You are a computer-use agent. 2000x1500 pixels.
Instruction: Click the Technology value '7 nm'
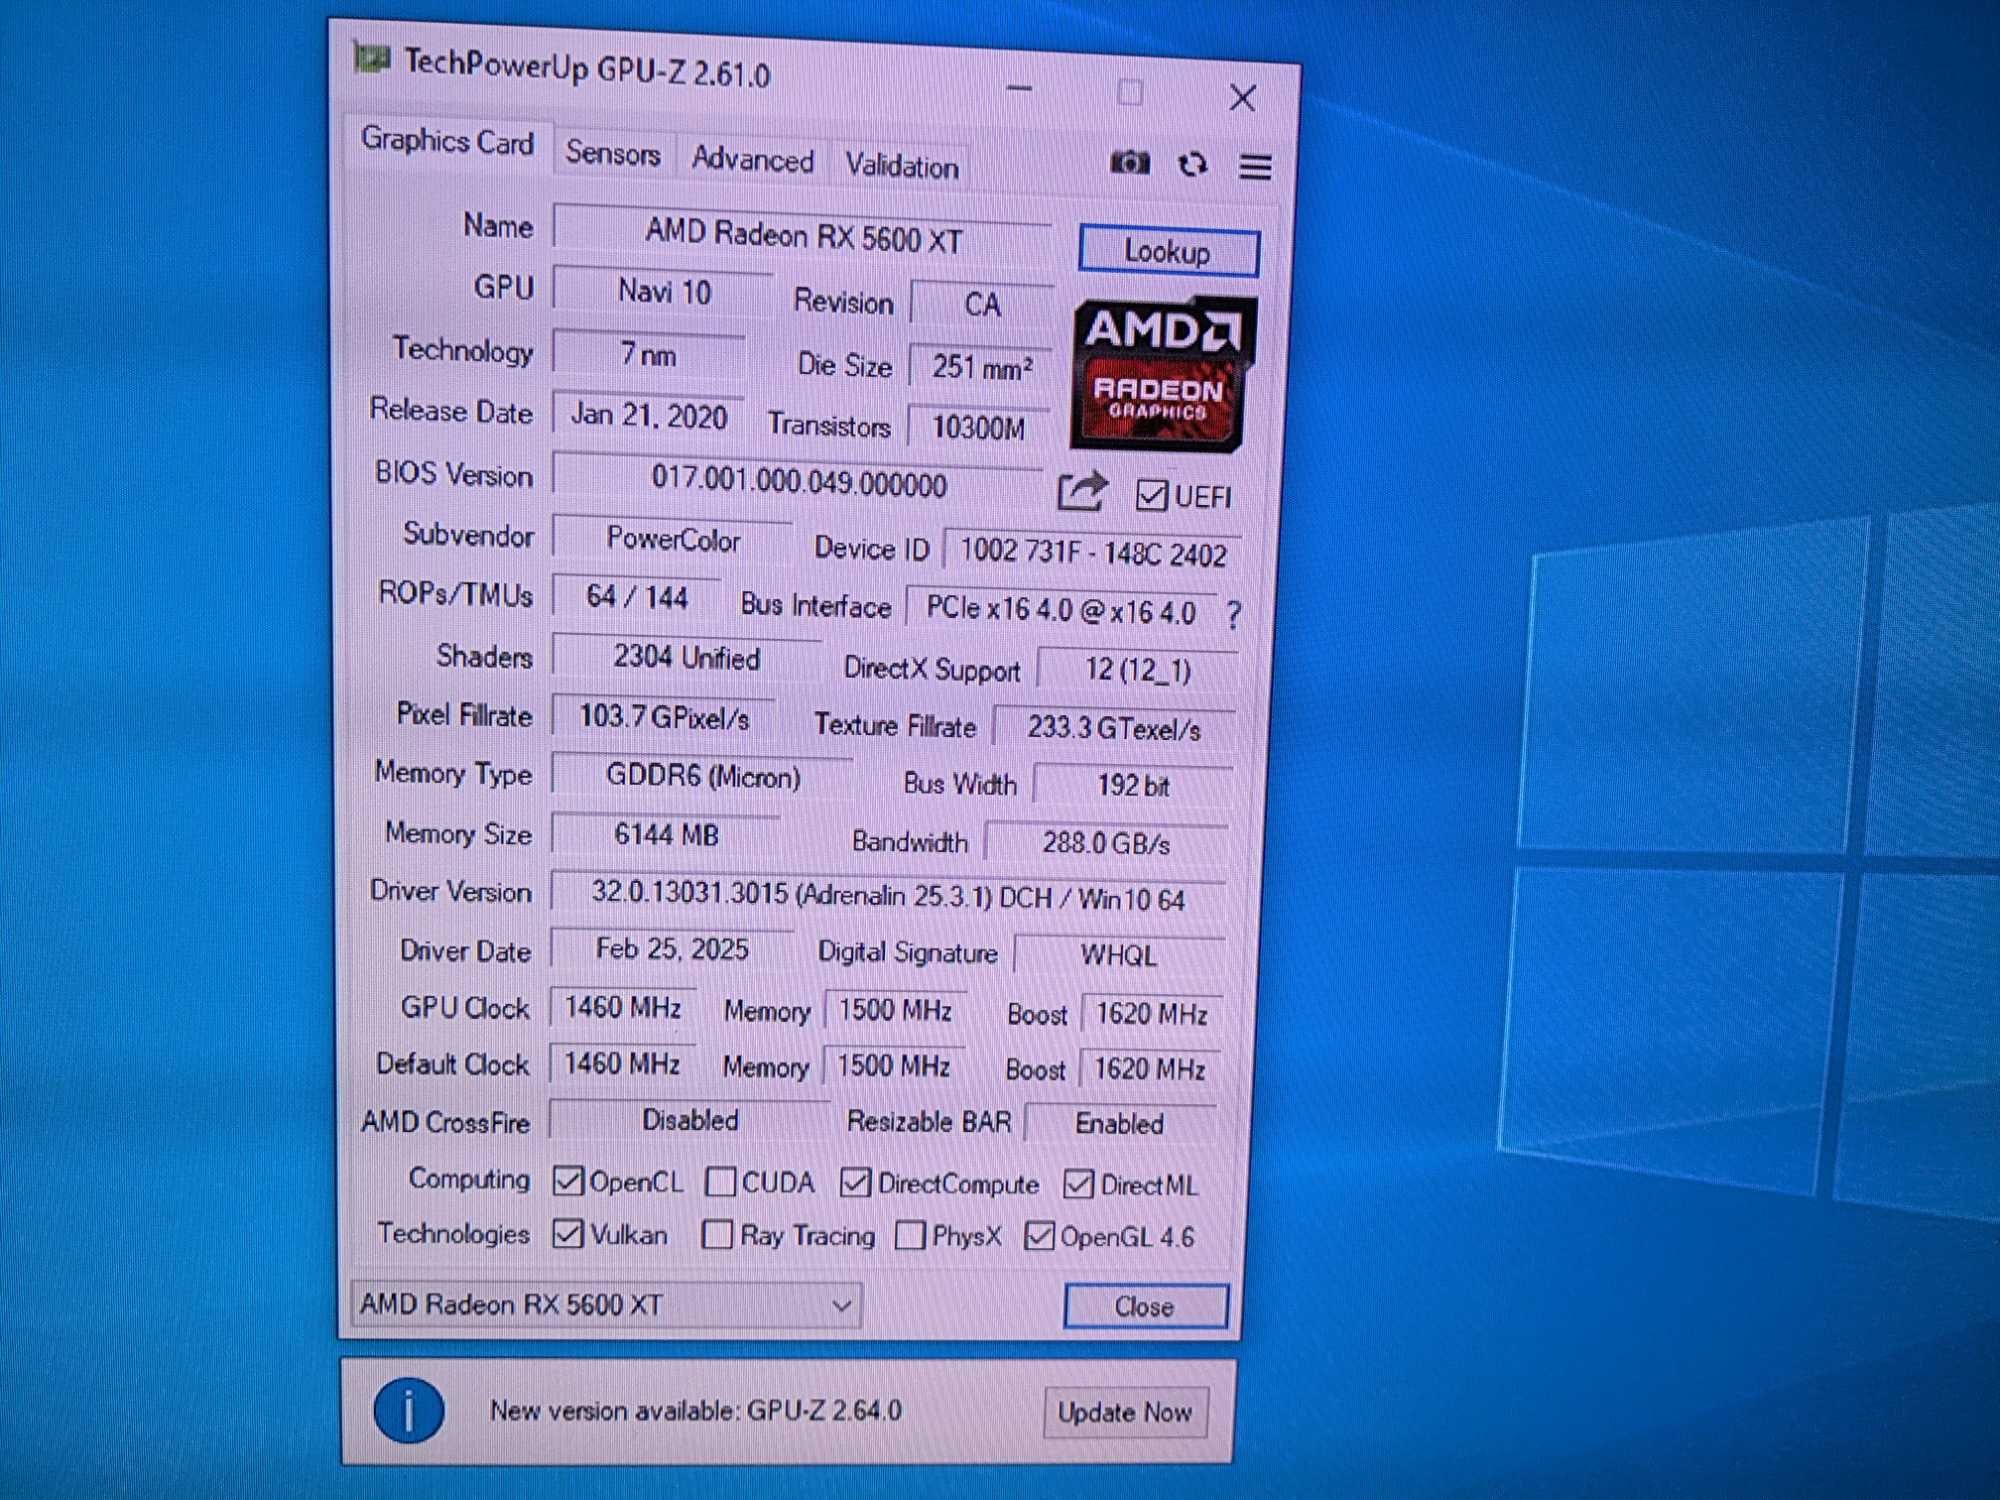648,354
